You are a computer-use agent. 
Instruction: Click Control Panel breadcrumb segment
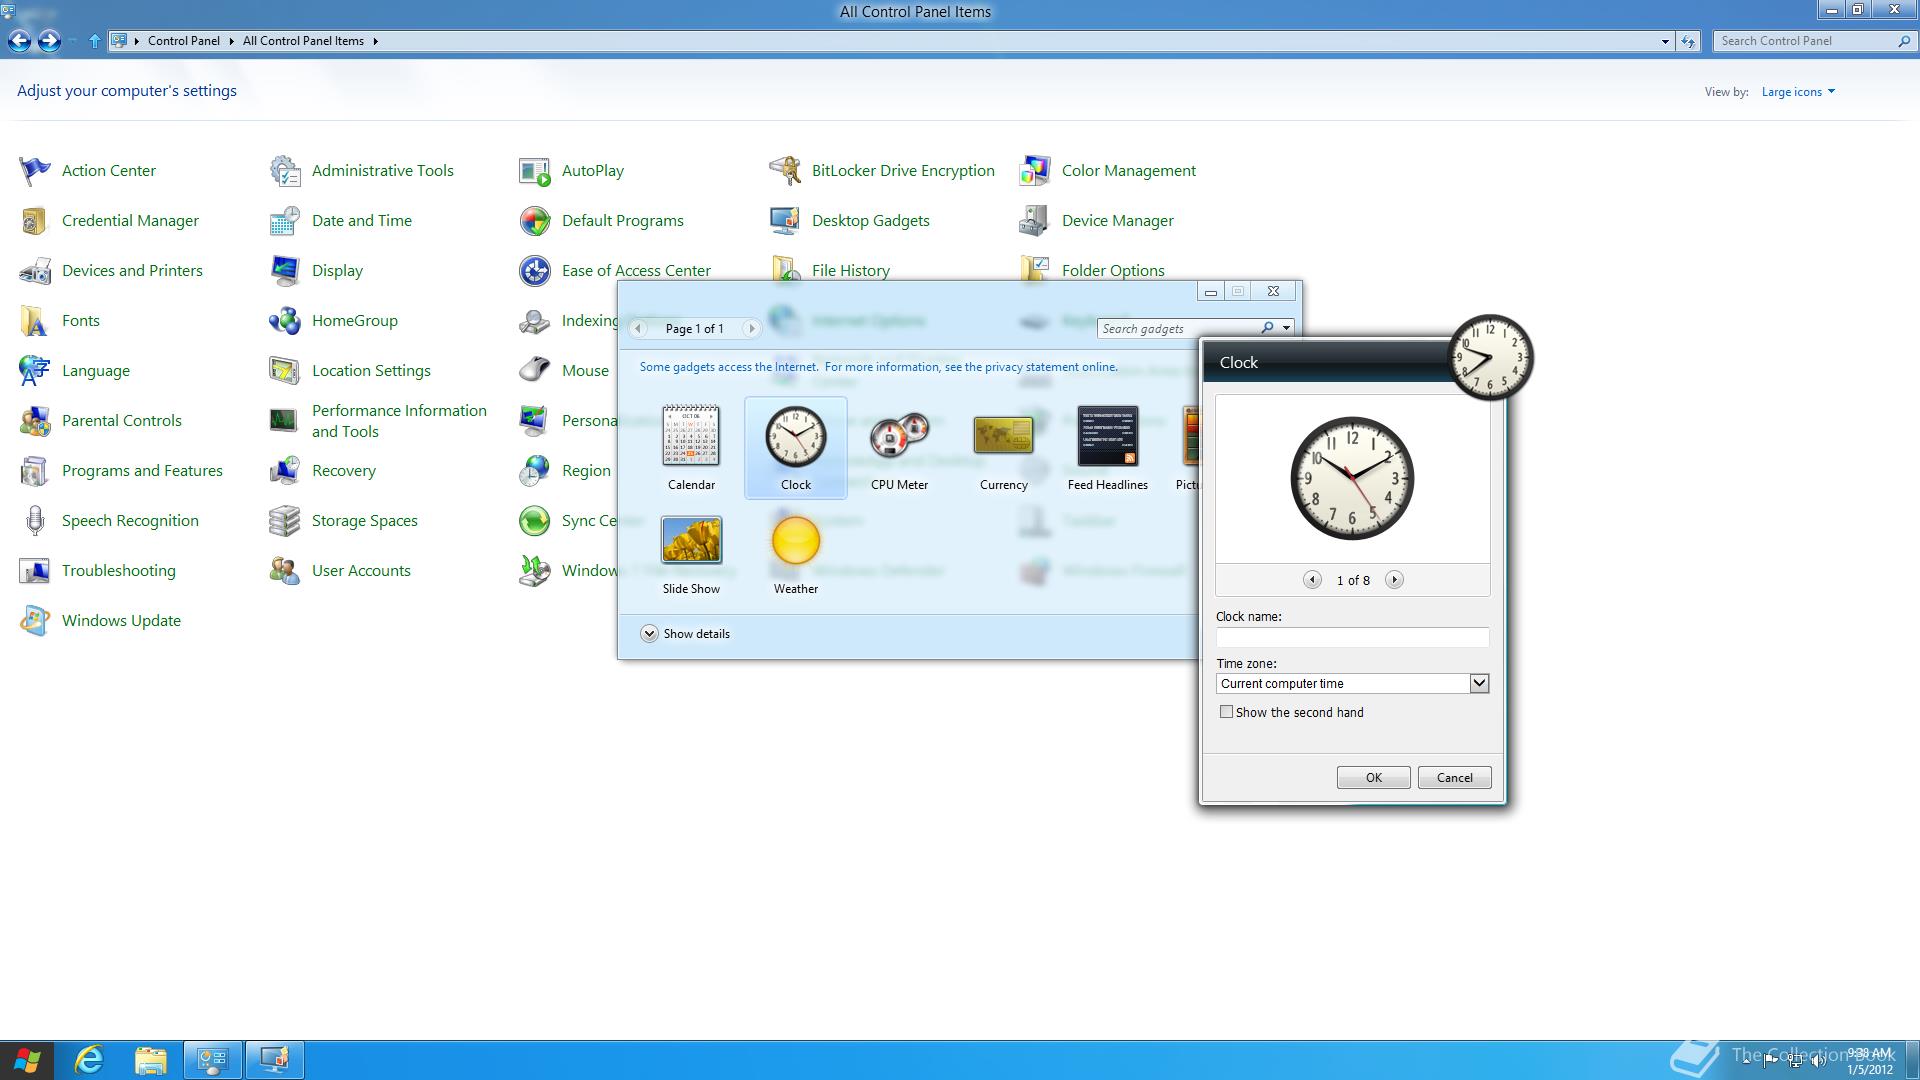tap(184, 41)
